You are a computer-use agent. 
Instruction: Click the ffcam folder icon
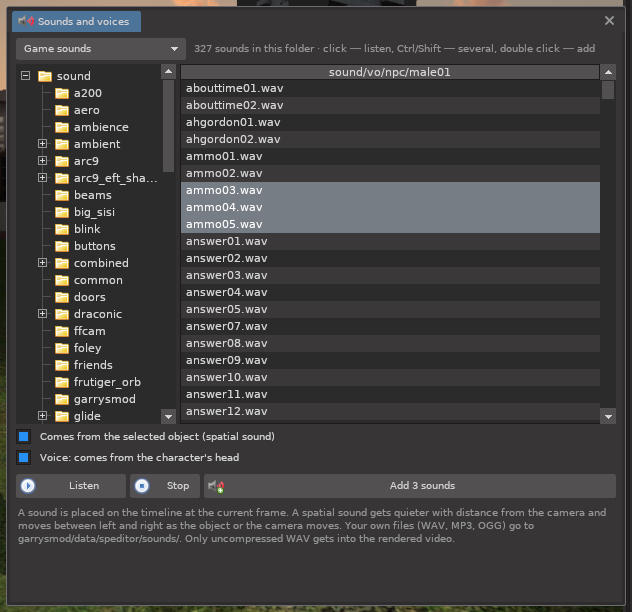[x=62, y=331]
